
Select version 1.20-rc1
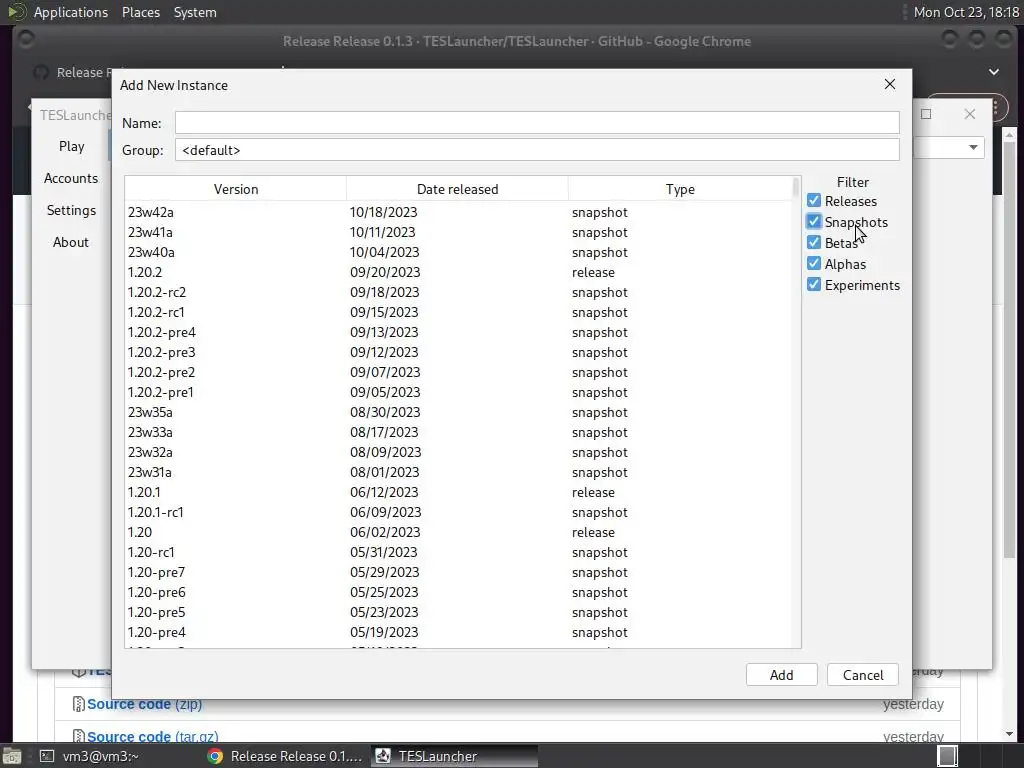click(458, 552)
